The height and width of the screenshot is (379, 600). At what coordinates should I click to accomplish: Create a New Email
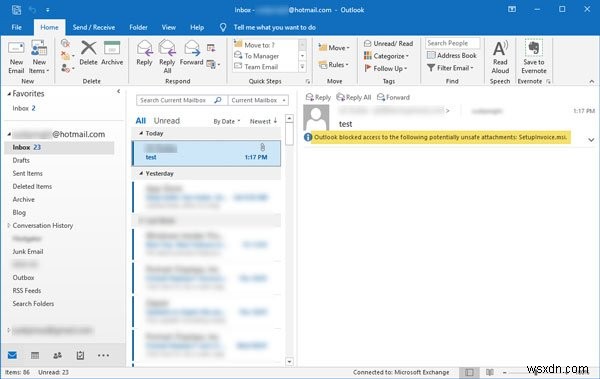[x=16, y=57]
